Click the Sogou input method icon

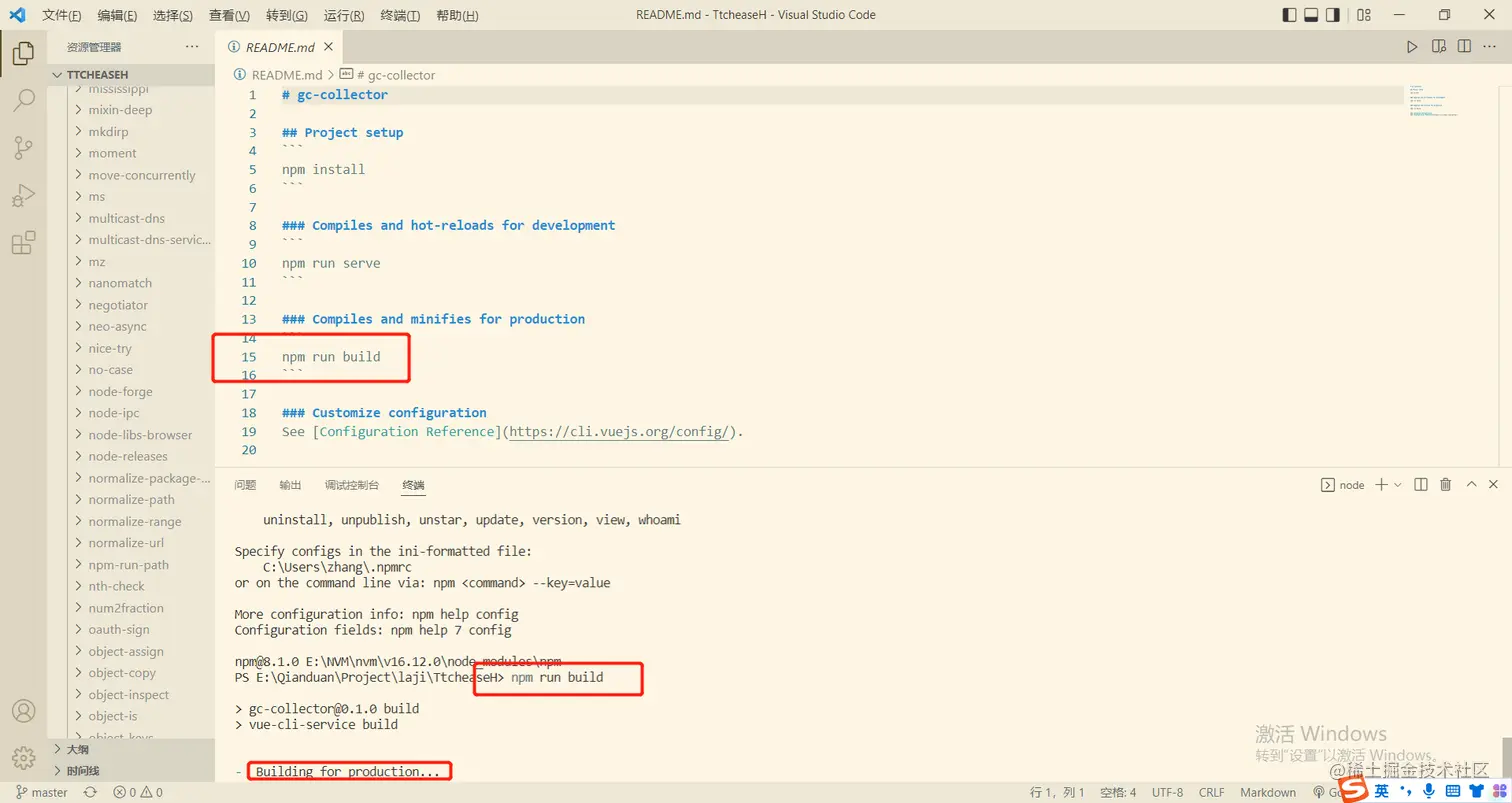coord(1353,791)
